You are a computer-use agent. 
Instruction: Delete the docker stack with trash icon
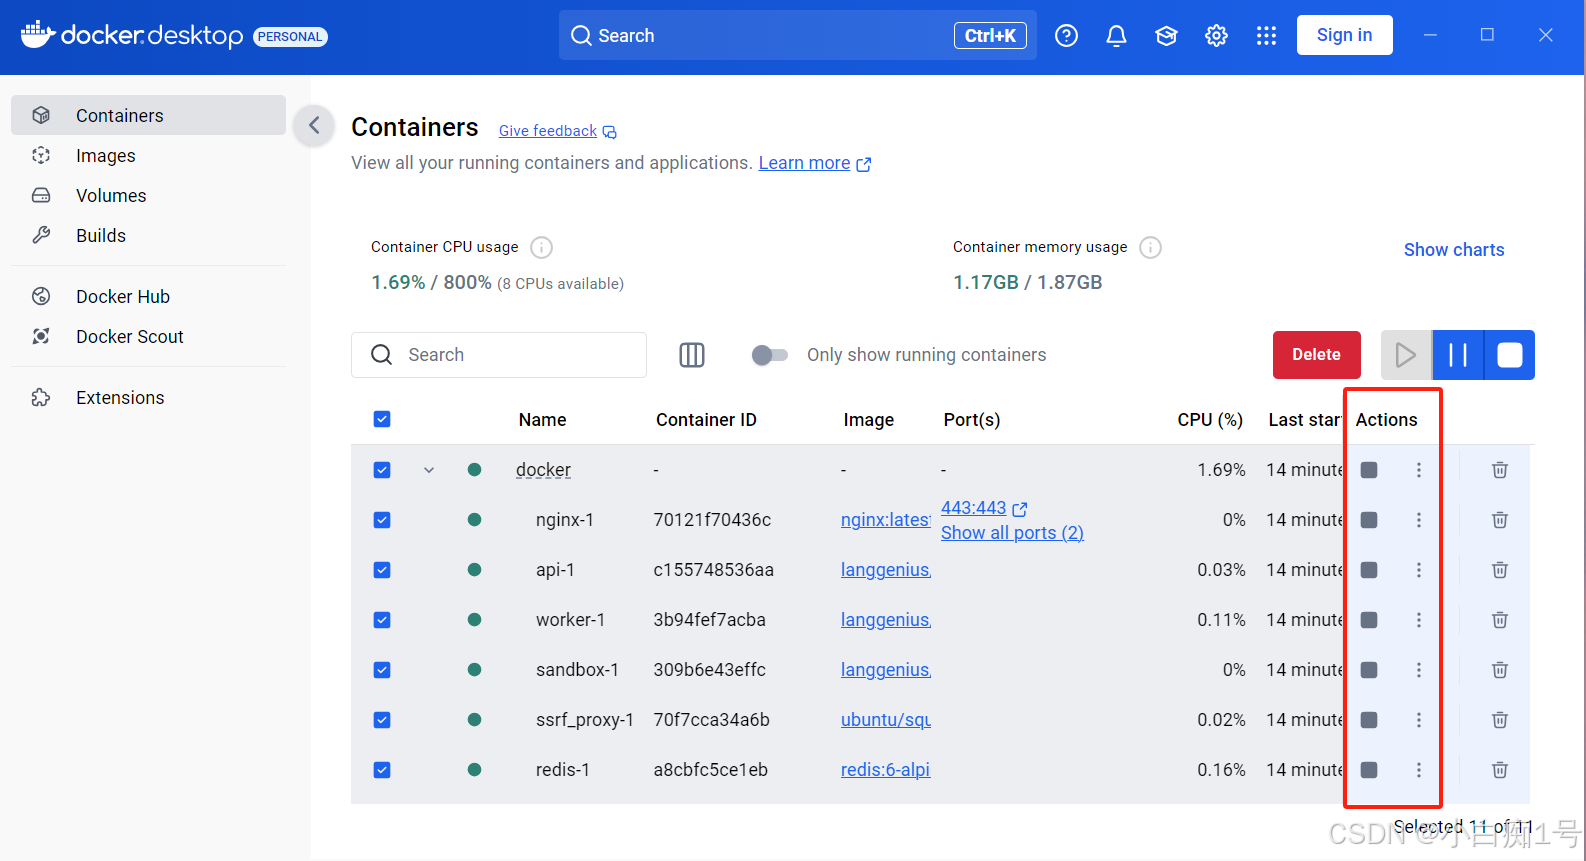click(x=1500, y=470)
